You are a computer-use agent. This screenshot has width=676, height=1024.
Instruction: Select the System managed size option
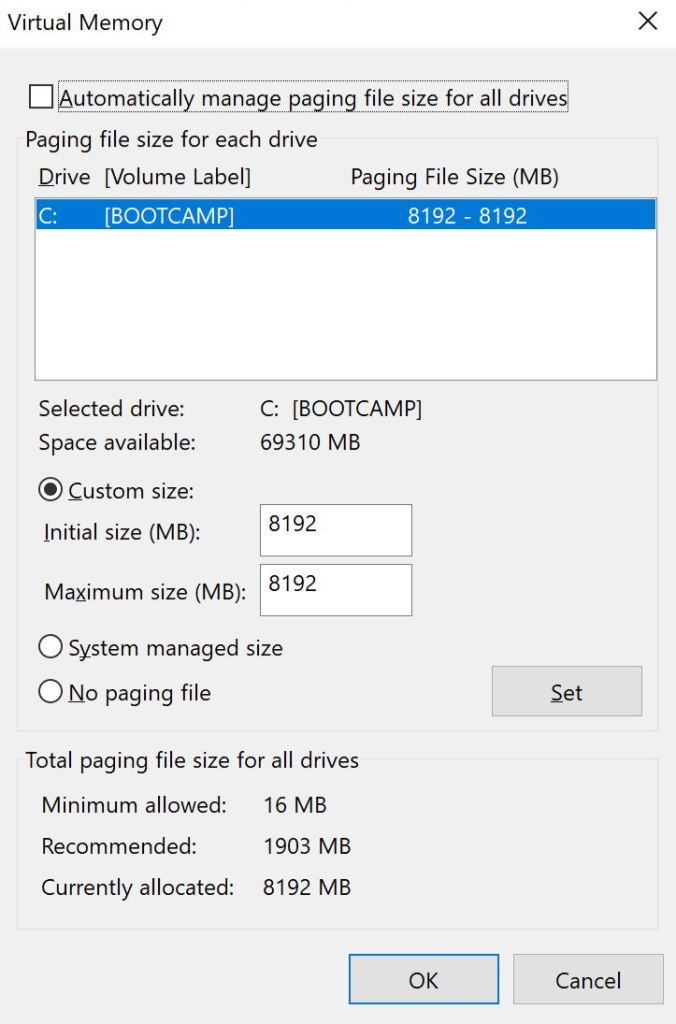(50, 648)
